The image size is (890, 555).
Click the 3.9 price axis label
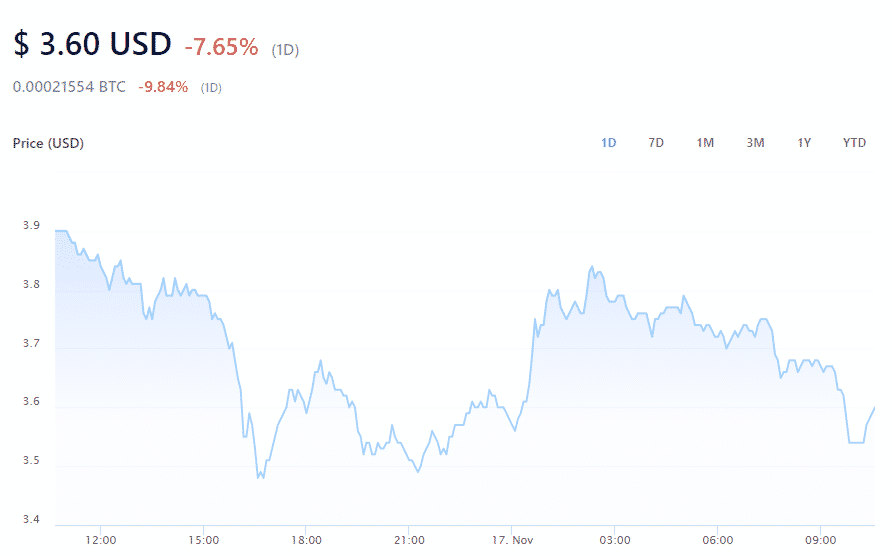coord(31,226)
